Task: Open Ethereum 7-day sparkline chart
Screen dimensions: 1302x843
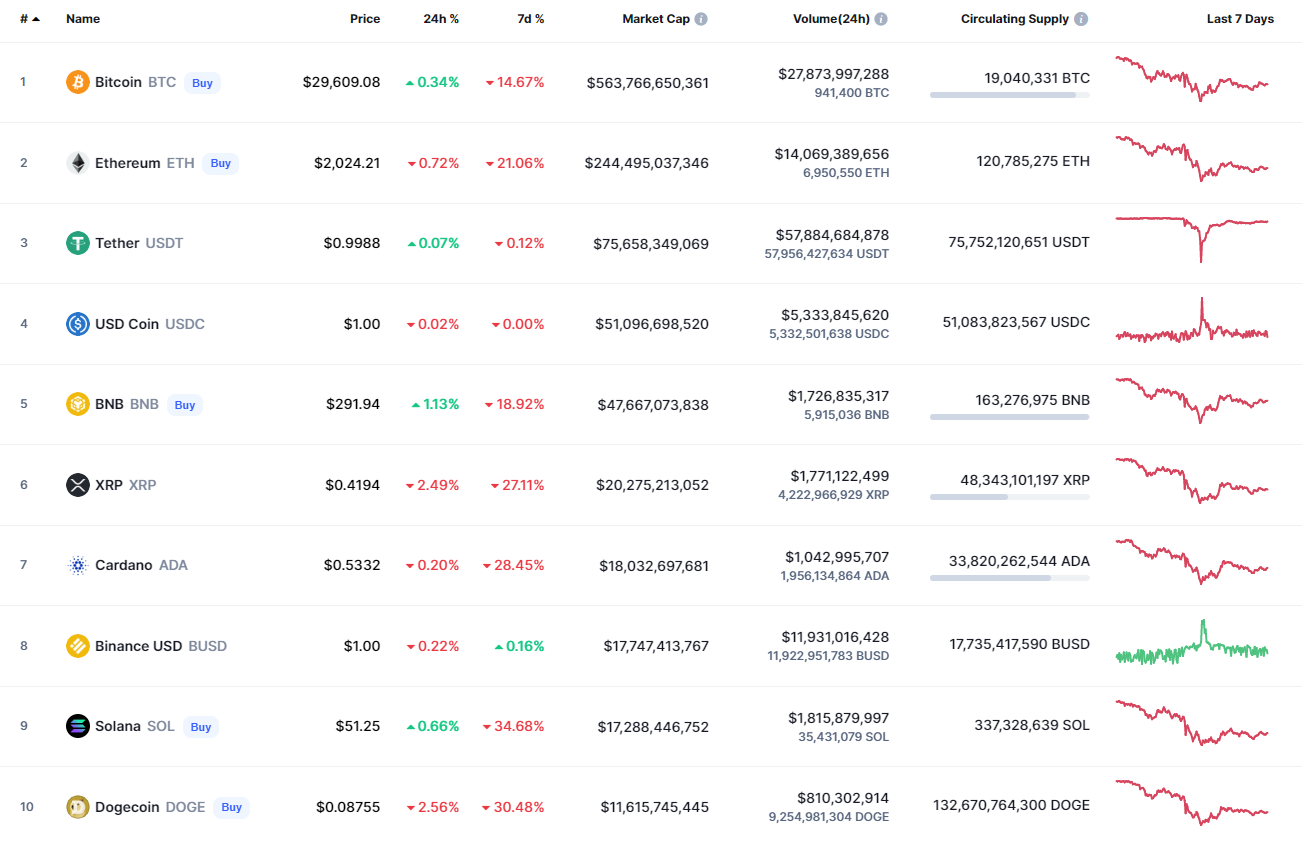Action: tap(1192, 159)
